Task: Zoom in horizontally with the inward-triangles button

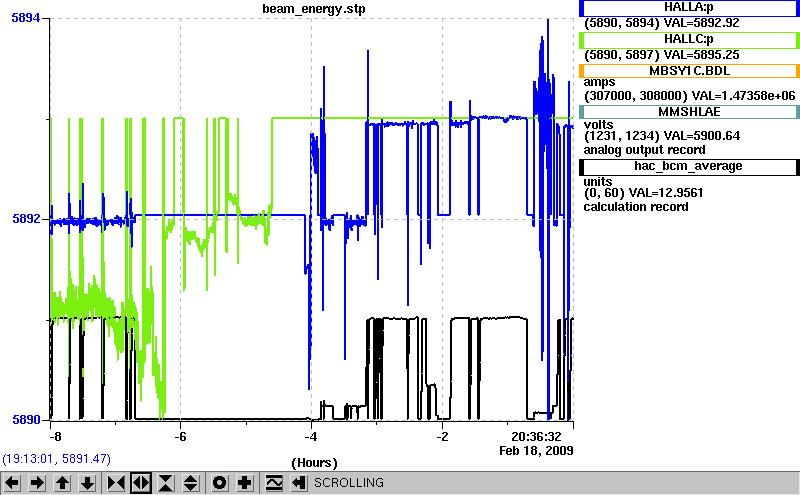Action: 116,483
